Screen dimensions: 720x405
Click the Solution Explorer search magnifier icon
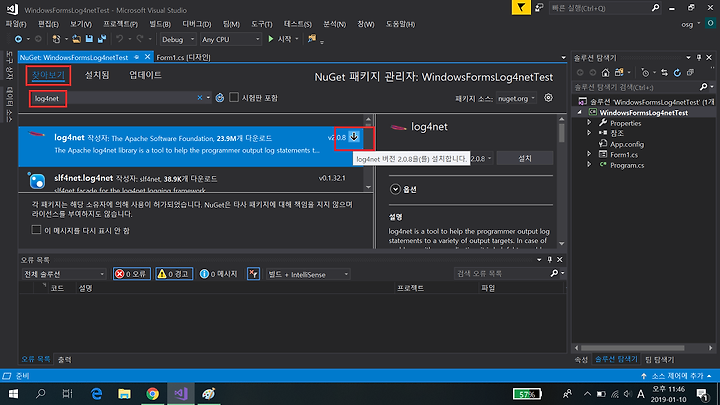(x=703, y=87)
